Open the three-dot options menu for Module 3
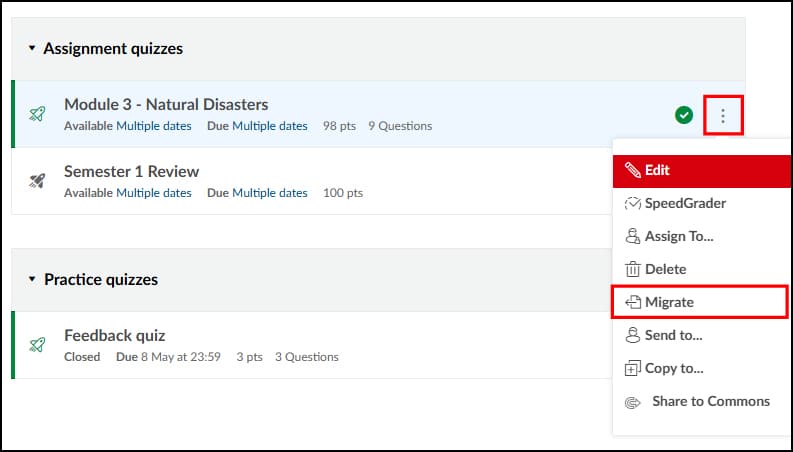This screenshot has width=793, height=452. point(723,116)
